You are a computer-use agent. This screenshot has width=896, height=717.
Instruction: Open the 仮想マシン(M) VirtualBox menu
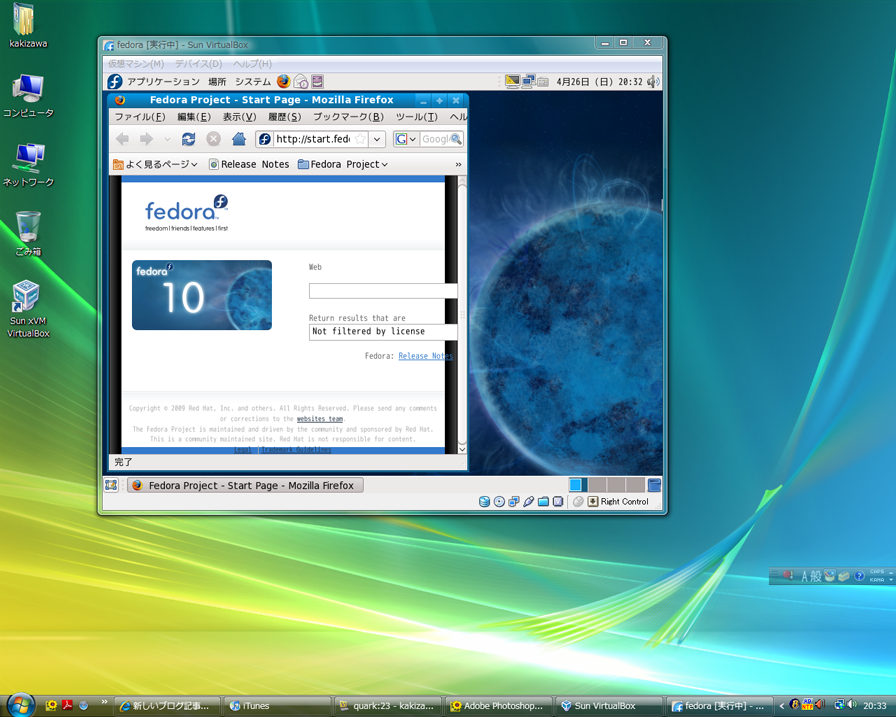click(x=136, y=64)
